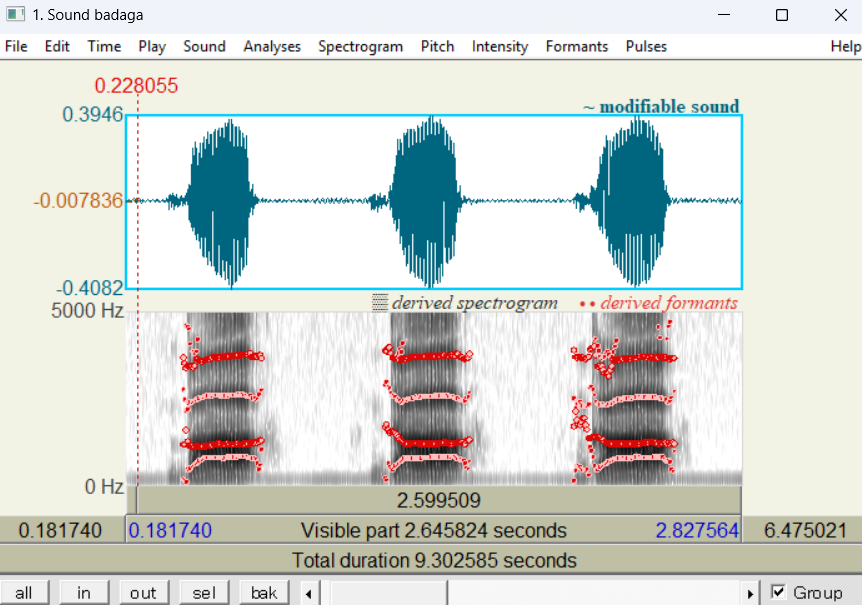Viewport: 862px width, 605px height.
Task: Click the -0.007836 amplitude value label
Action: coord(78,201)
